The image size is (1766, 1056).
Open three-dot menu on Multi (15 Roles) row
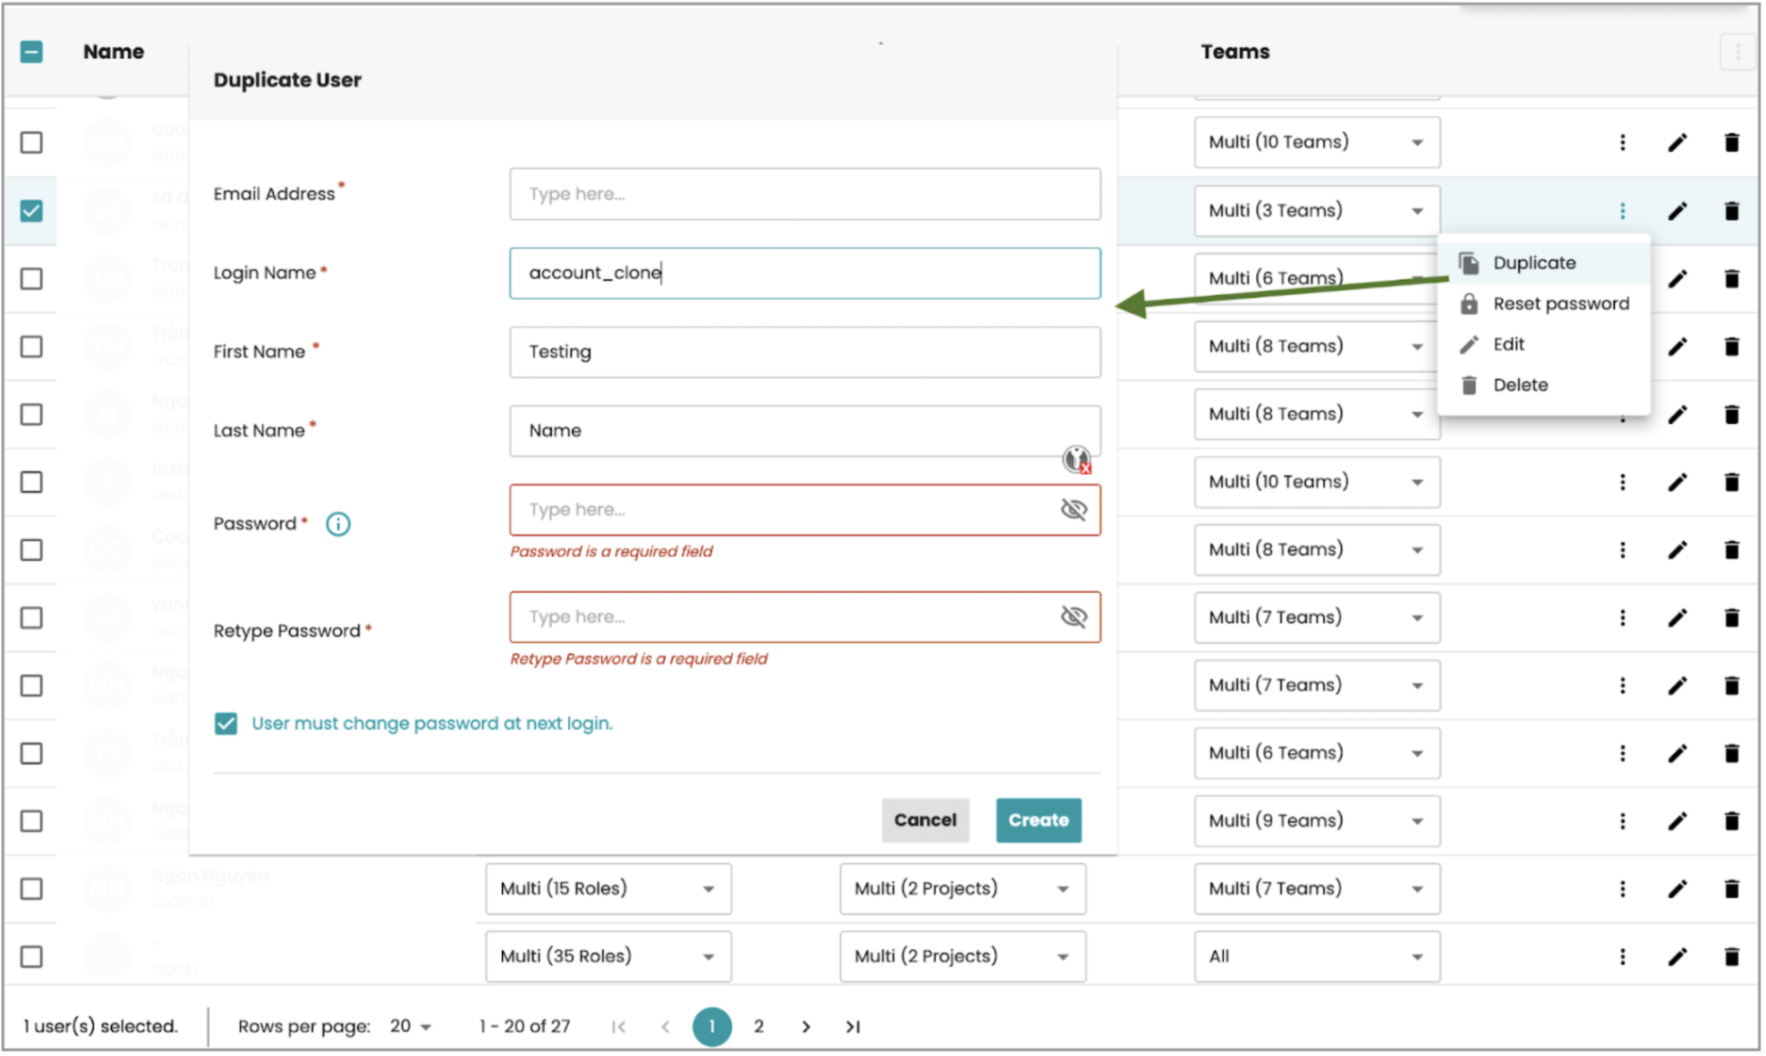1622,889
